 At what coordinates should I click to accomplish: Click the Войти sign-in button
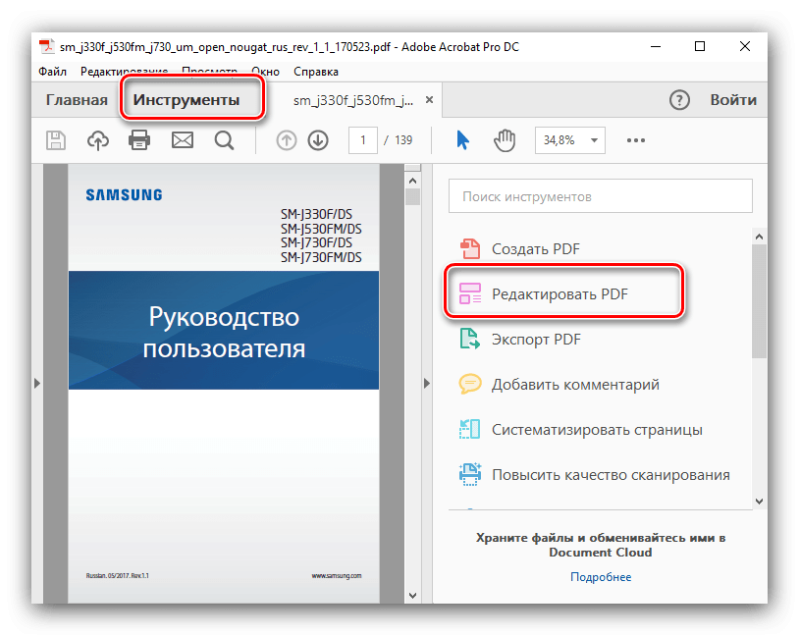pyautogui.click(x=733, y=100)
